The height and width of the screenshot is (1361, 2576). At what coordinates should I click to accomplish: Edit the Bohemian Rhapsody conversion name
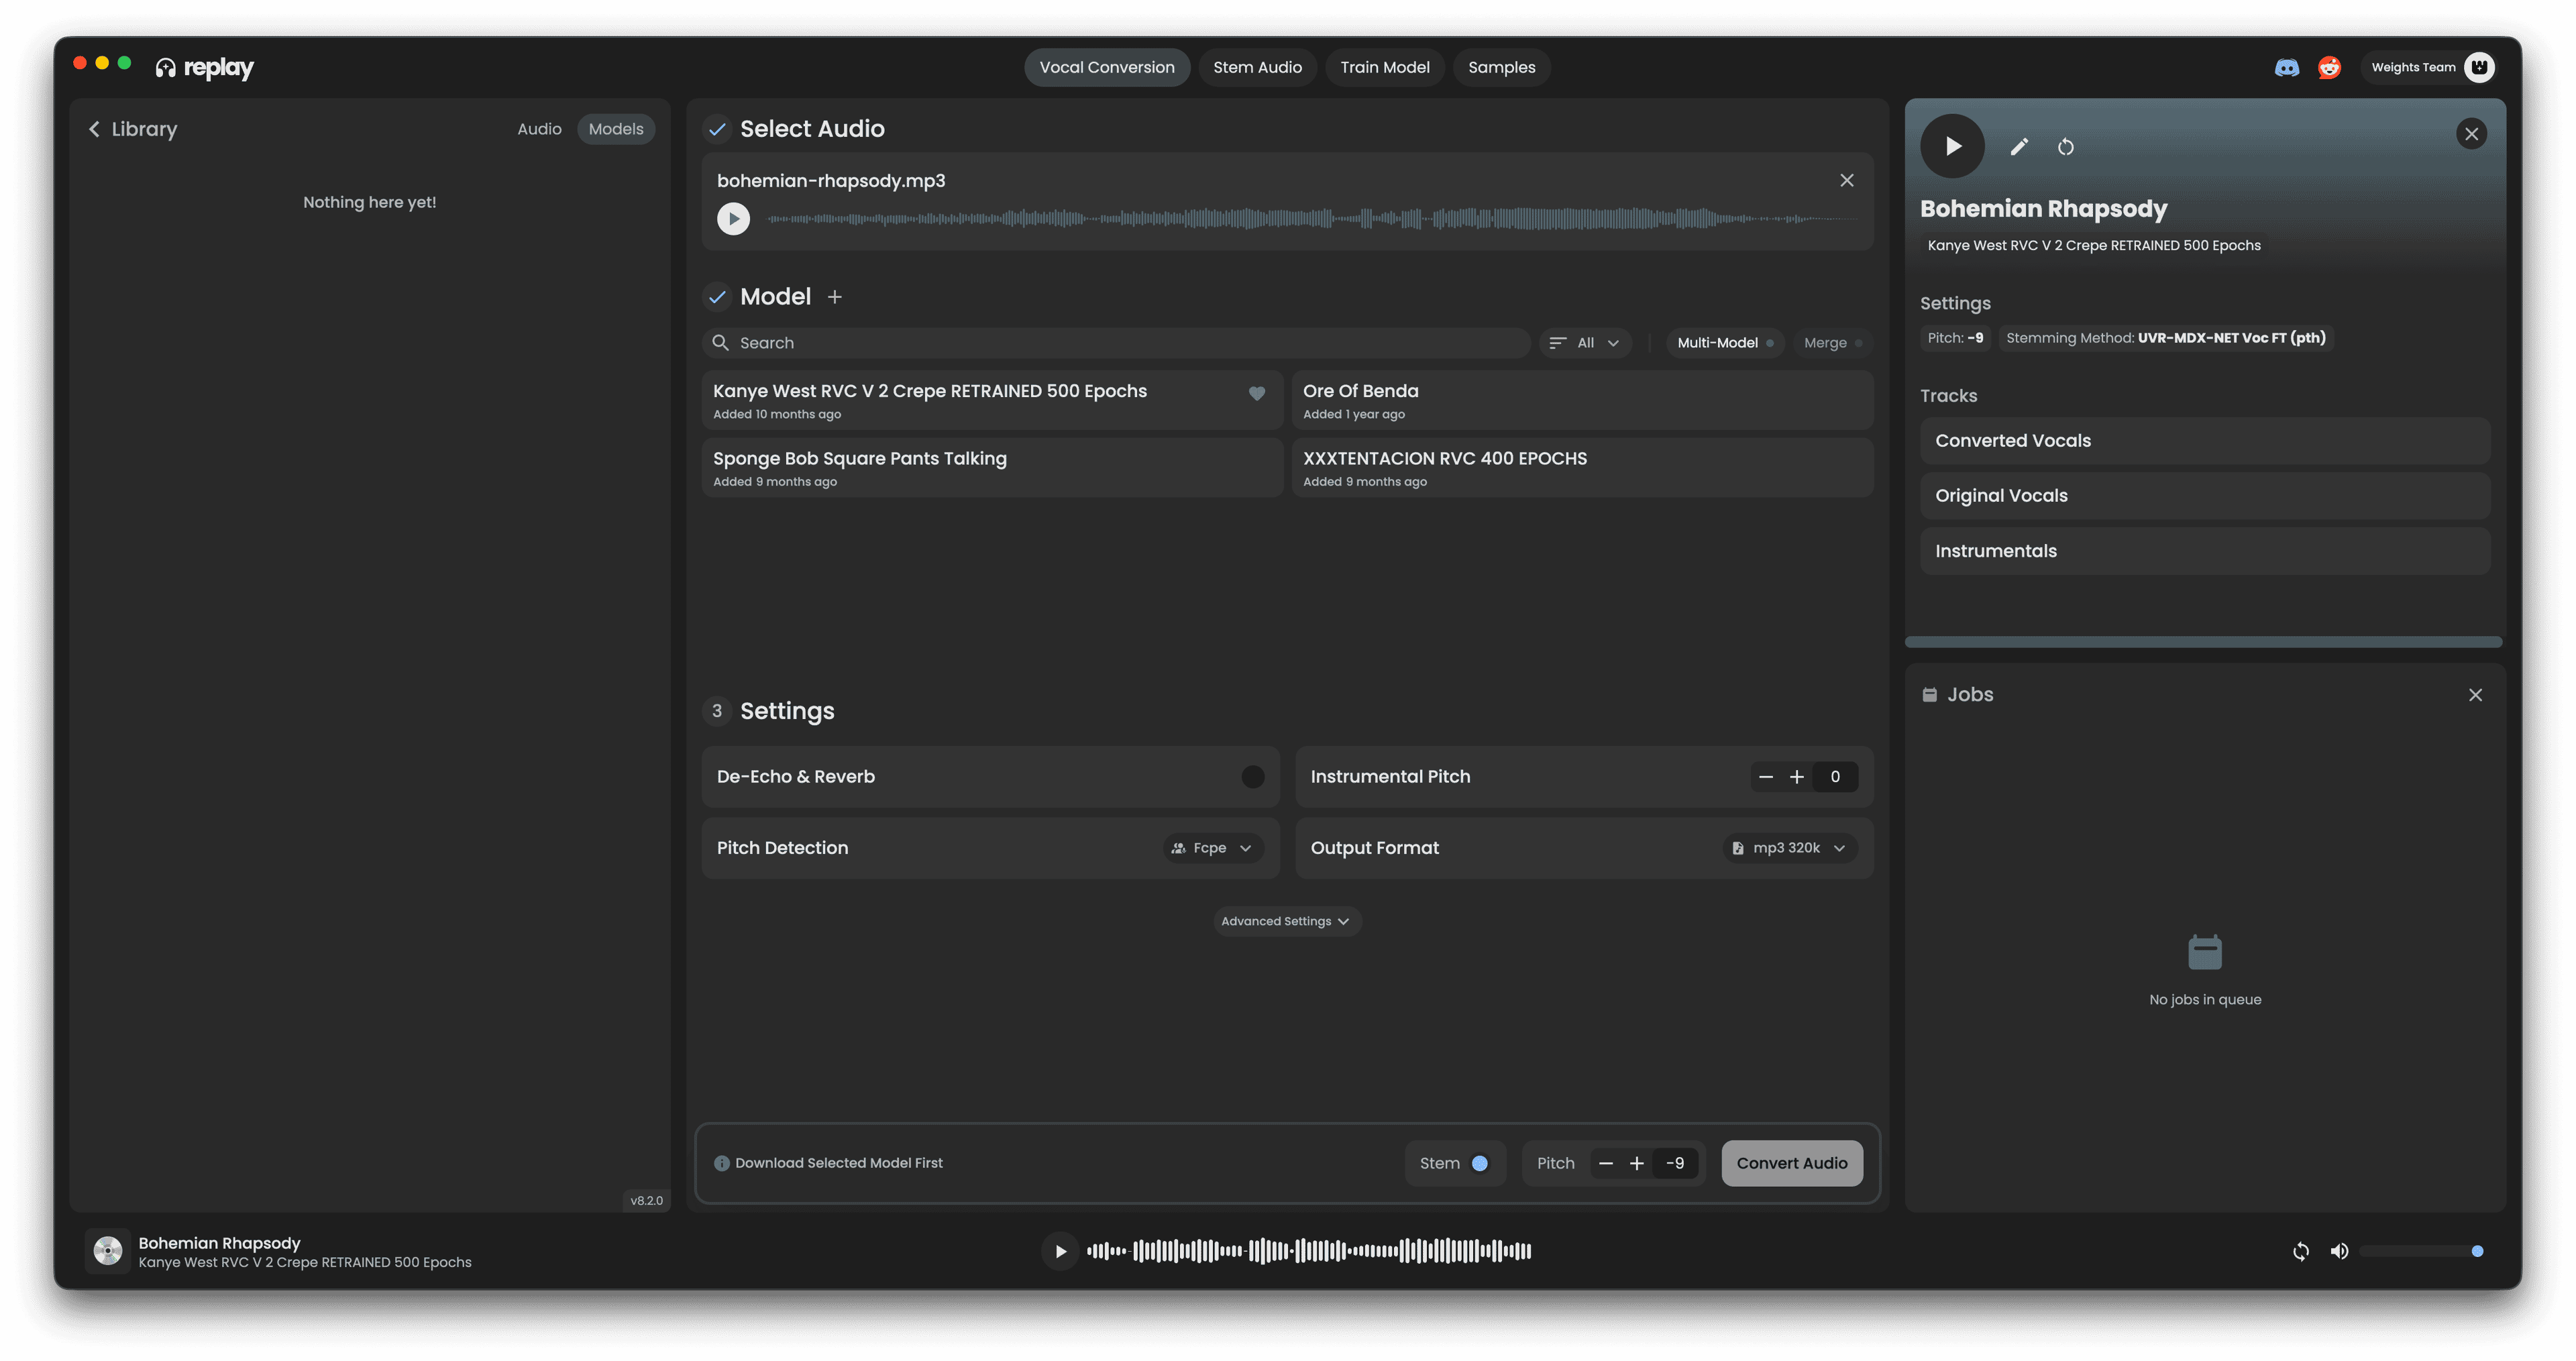(2019, 146)
